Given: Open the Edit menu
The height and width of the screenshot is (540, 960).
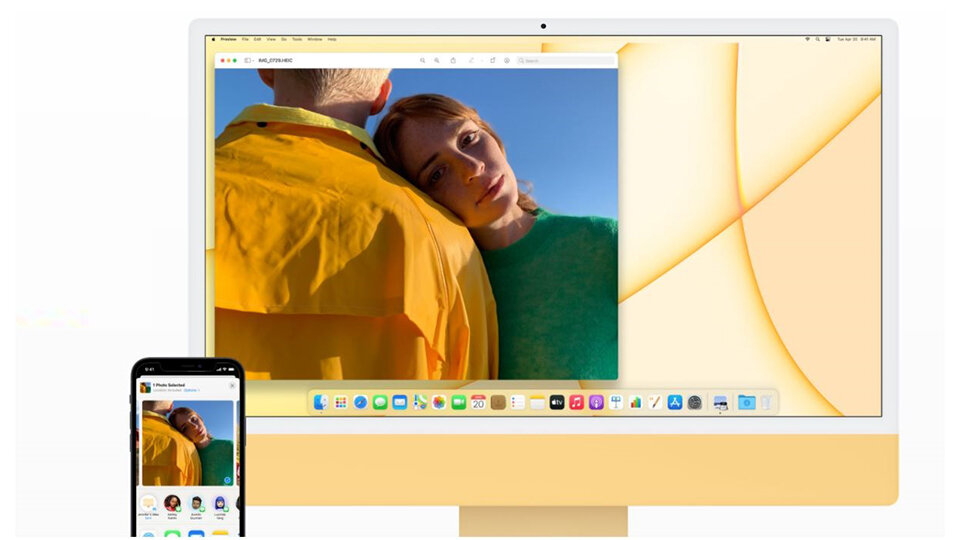Looking at the screenshot, I should pos(258,39).
